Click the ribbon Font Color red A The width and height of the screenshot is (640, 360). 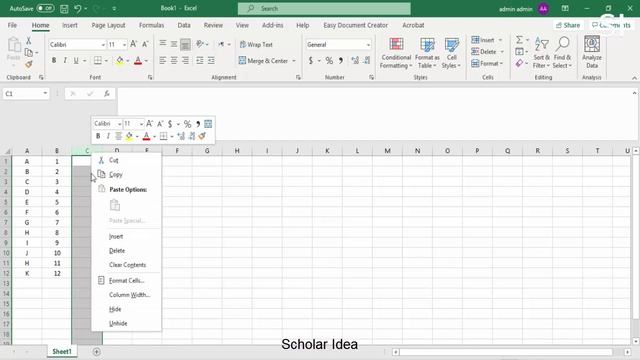click(x=138, y=61)
